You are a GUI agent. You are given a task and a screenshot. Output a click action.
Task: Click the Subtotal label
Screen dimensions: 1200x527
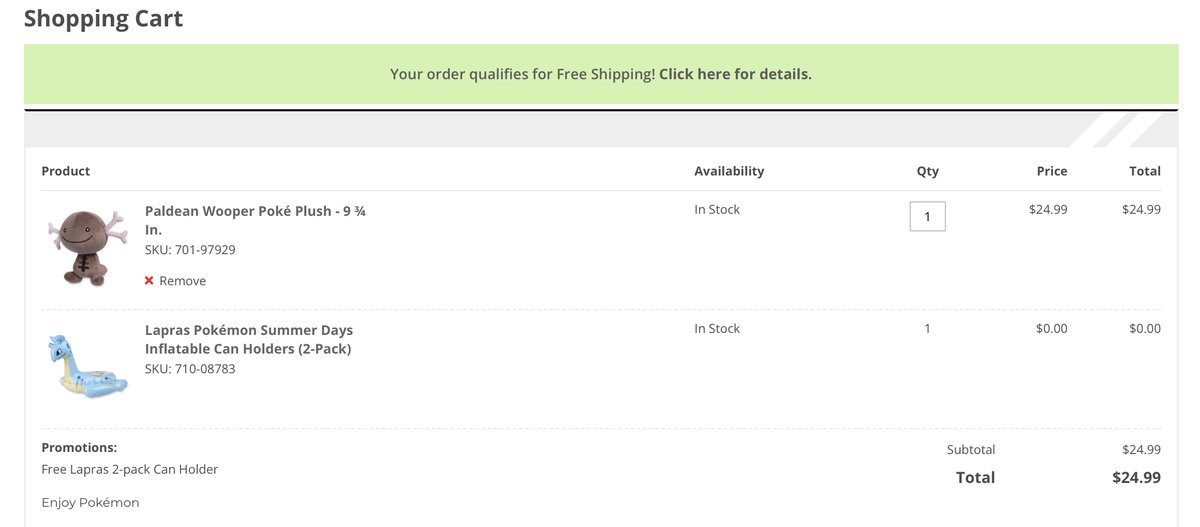[x=971, y=450]
